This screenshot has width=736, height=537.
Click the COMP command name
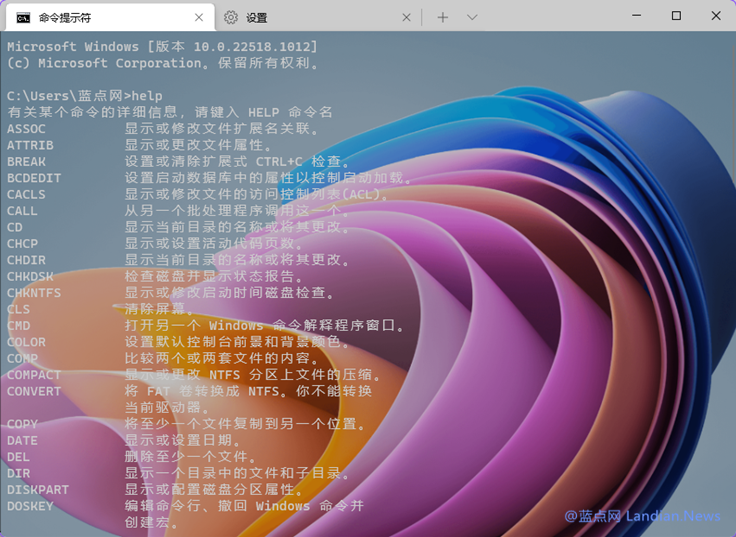pos(22,359)
